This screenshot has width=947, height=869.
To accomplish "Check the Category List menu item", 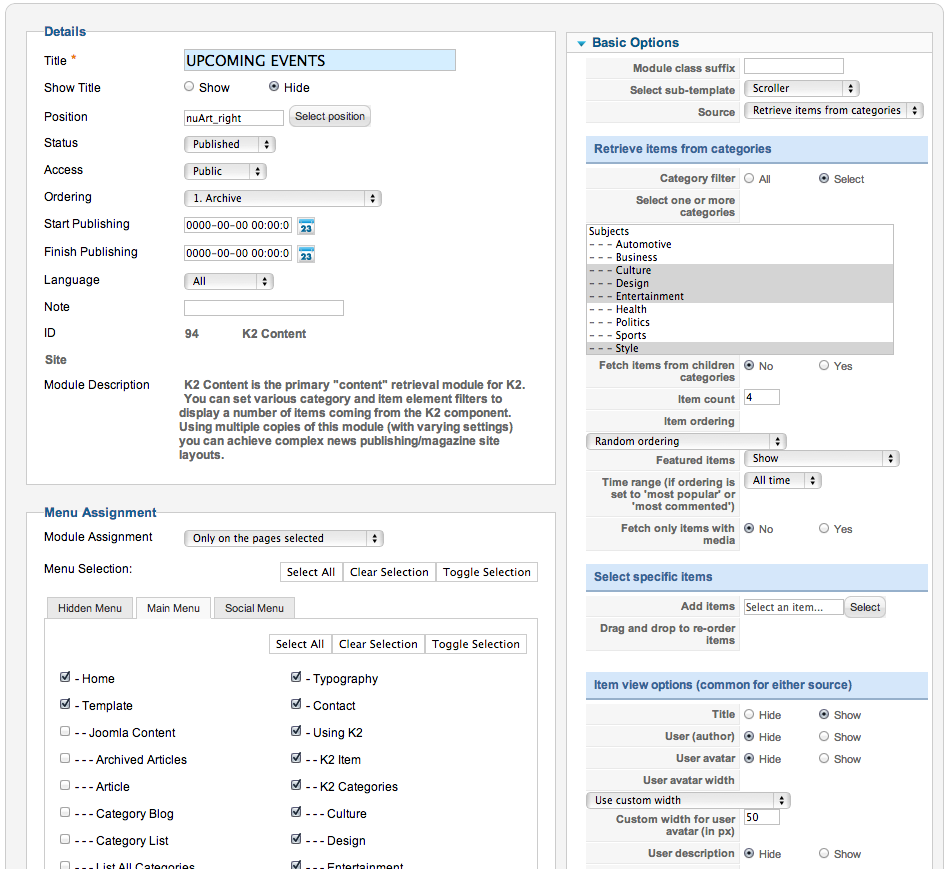I will coord(65,839).
